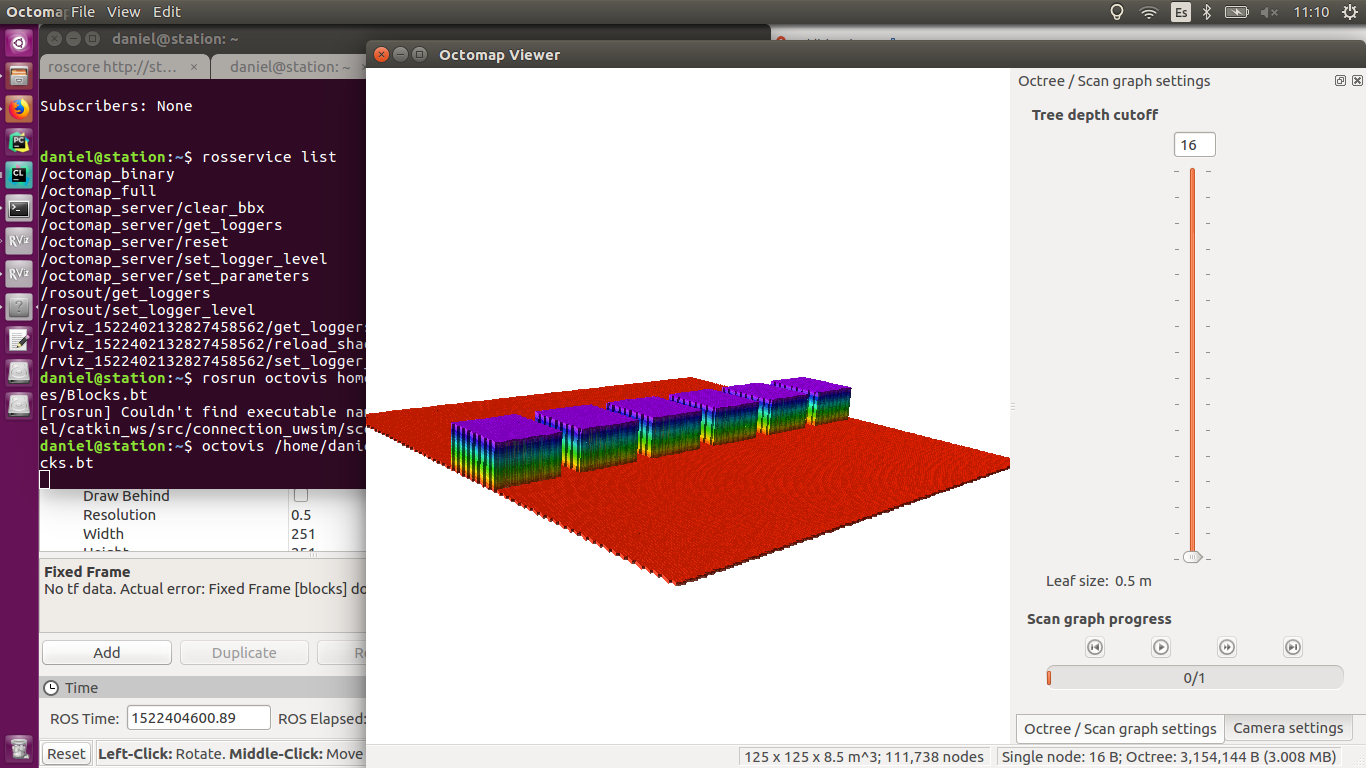Show the 11:10 clock calendar
The image size is (1366, 768).
[1311, 12]
